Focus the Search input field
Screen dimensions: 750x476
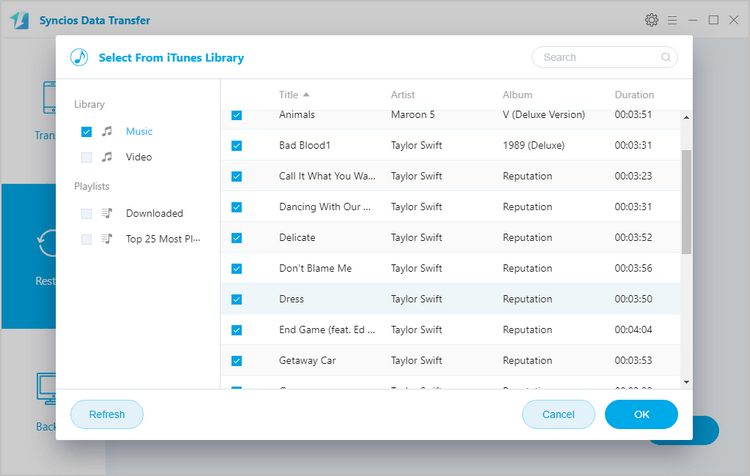click(x=598, y=58)
